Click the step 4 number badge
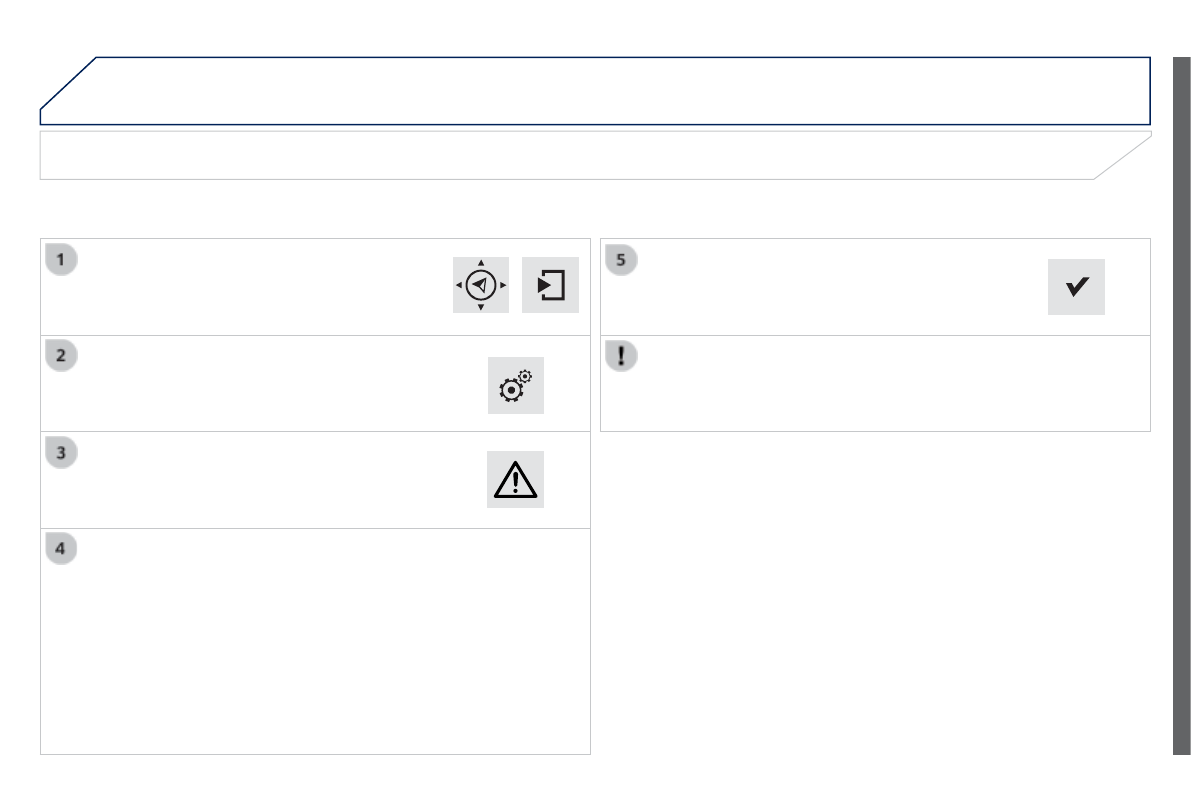The height and width of the screenshot is (794, 1191). 62,549
